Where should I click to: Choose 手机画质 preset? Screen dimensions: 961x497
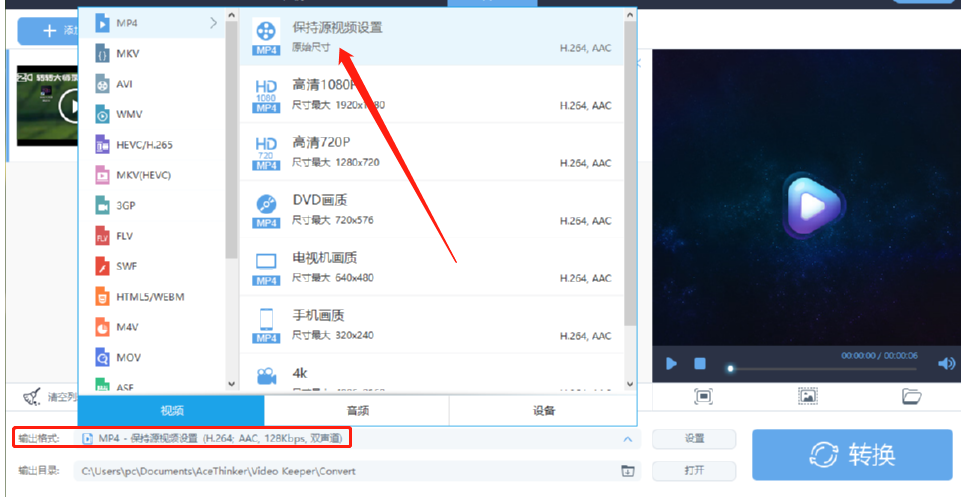click(431, 325)
